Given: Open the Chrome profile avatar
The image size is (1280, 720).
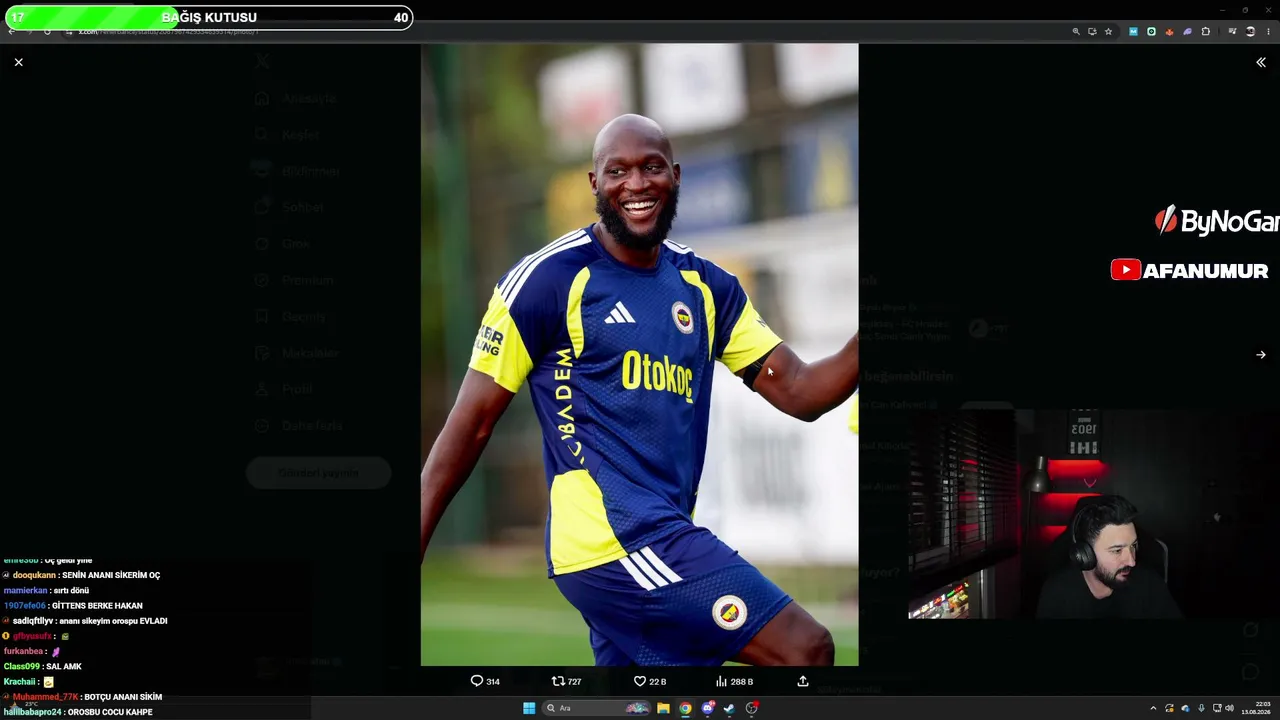Looking at the screenshot, I should click(x=1250, y=32).
